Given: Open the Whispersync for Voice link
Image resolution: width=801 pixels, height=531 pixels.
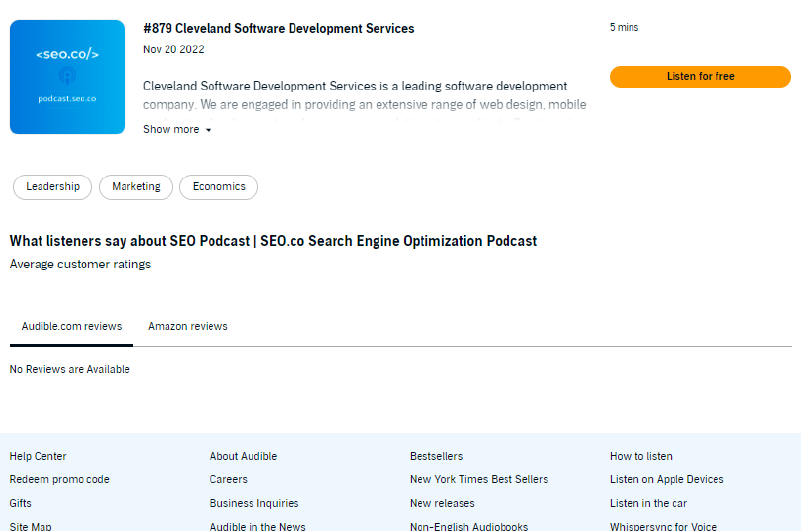Looking at the screenshot, I should tap(663, 526).
